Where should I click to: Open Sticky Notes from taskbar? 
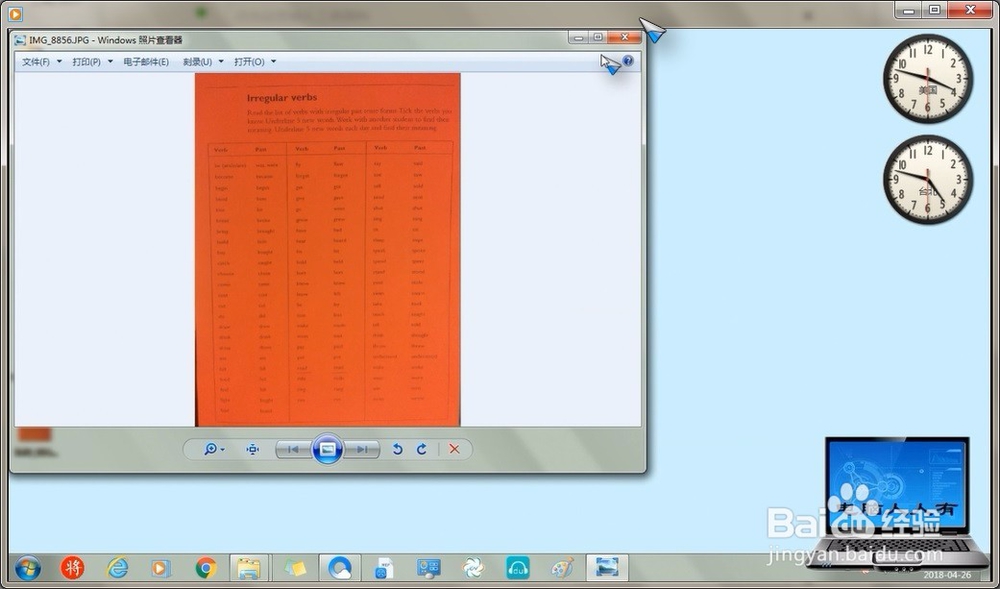tap(294, 567)
